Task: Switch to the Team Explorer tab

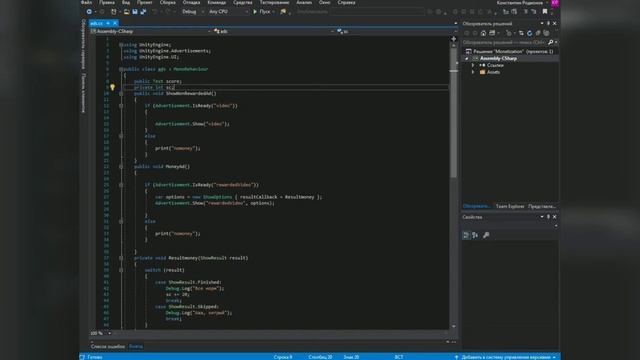Action: 509,207
